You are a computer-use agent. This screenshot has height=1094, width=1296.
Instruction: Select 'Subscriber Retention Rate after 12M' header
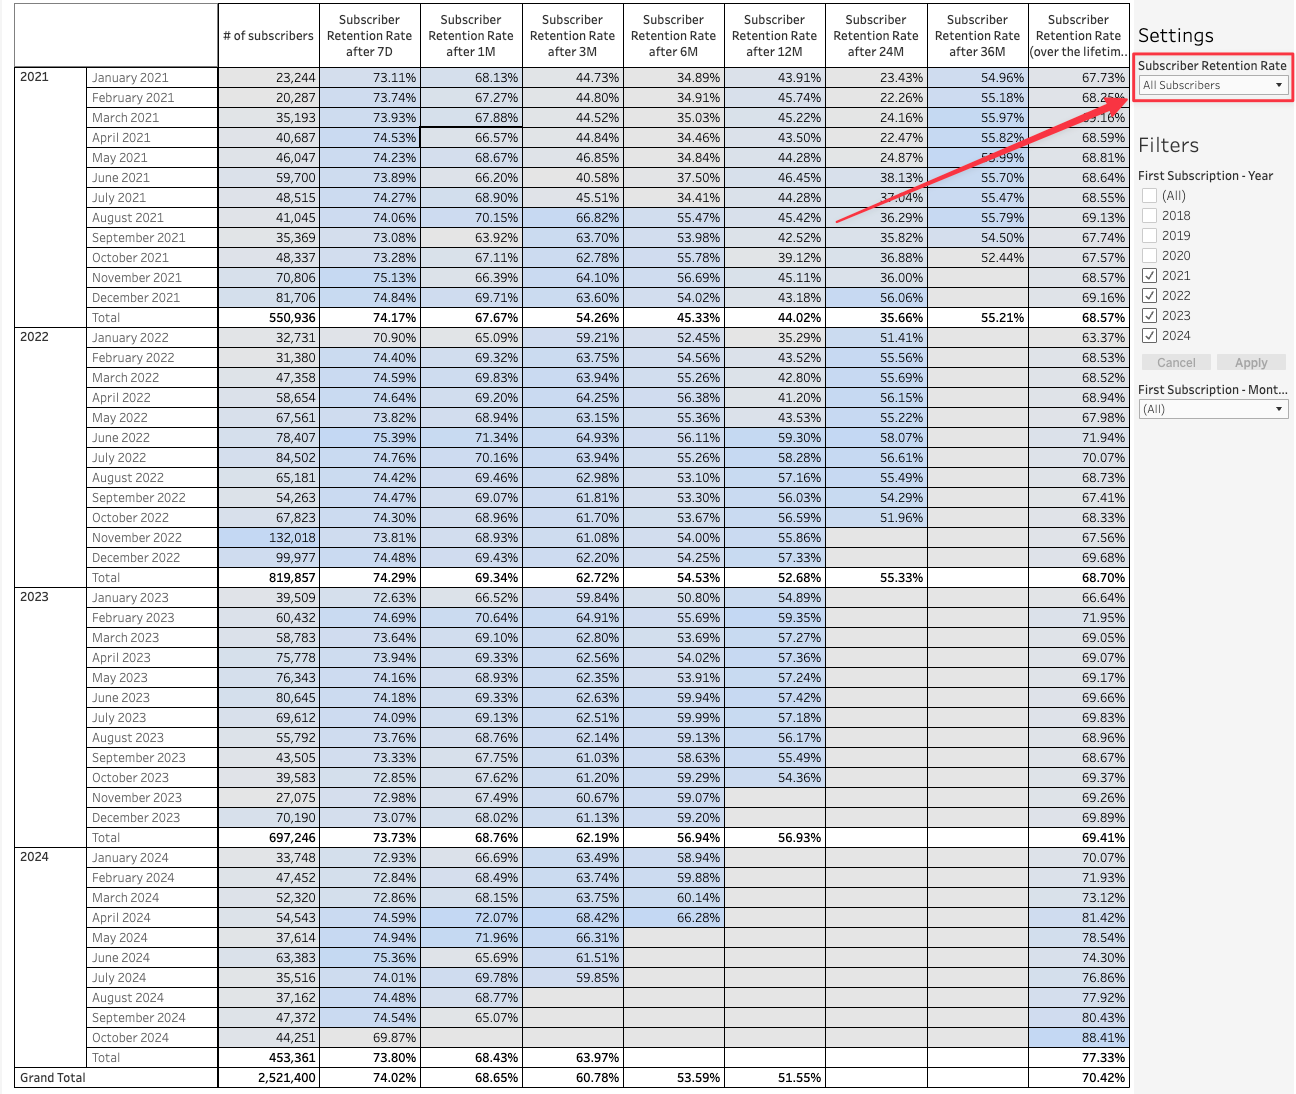[775, 36]
